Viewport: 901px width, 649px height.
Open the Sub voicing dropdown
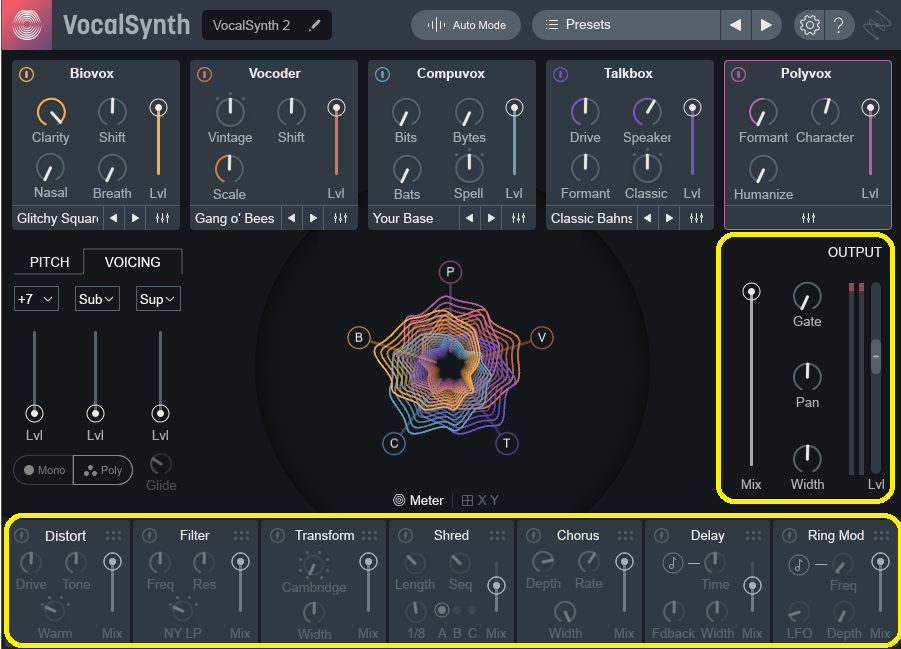97,299
